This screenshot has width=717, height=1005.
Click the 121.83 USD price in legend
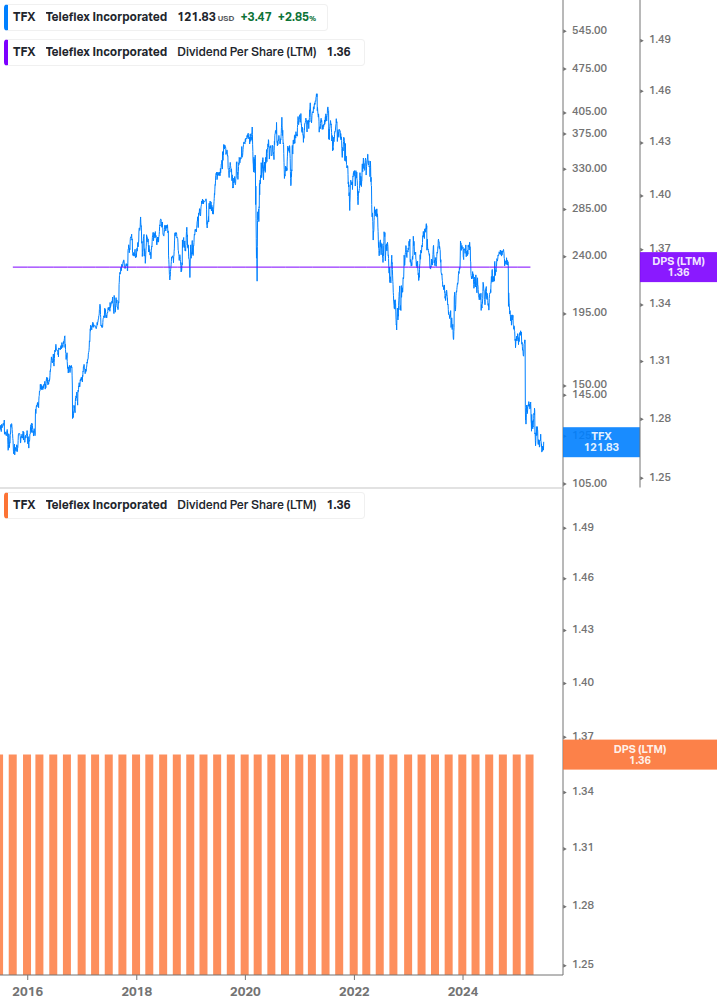[x=206, y=17]
